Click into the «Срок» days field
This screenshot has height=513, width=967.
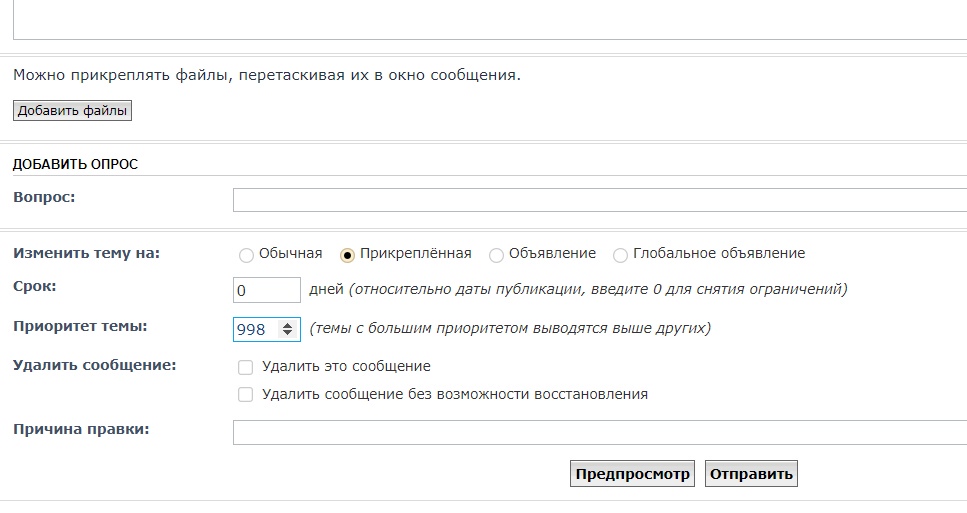point(266,290)
